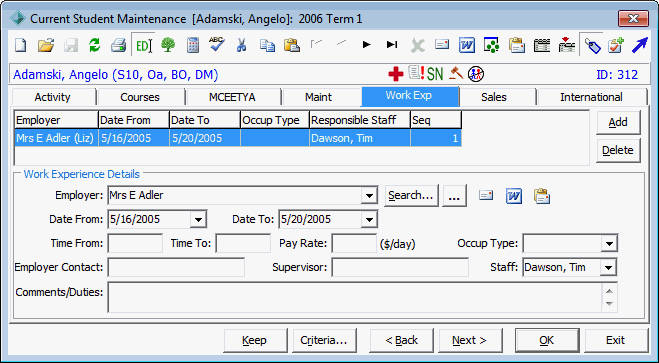Click the green refresh arrows icon
The image size is (659, 363).
point(94,45)
